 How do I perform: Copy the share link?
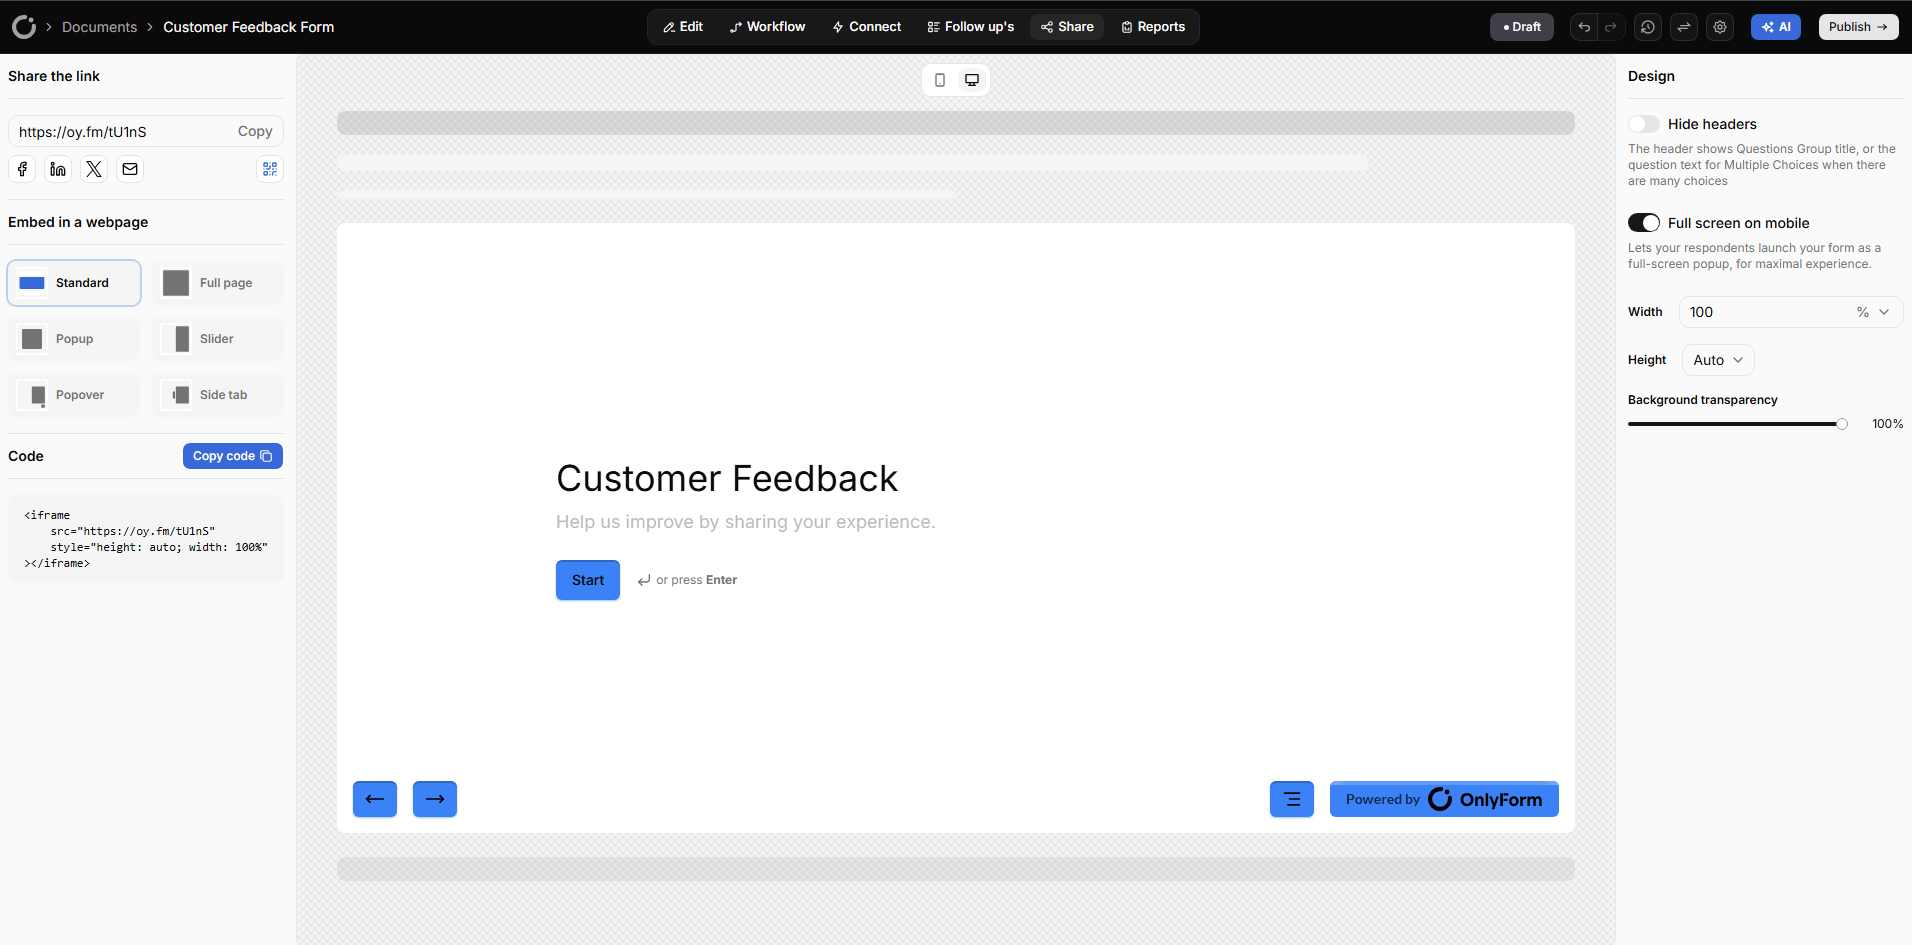pos(255,131)
